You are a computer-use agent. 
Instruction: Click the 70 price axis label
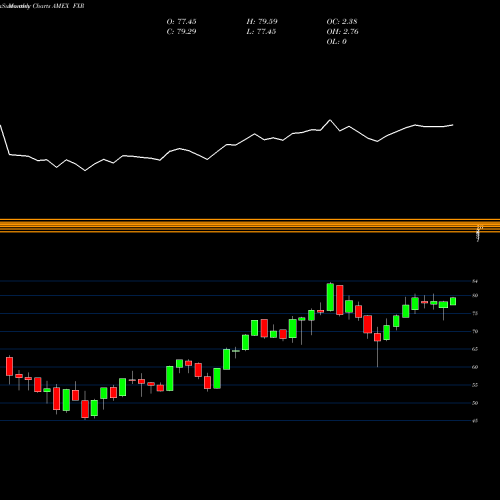click(475, 331)
